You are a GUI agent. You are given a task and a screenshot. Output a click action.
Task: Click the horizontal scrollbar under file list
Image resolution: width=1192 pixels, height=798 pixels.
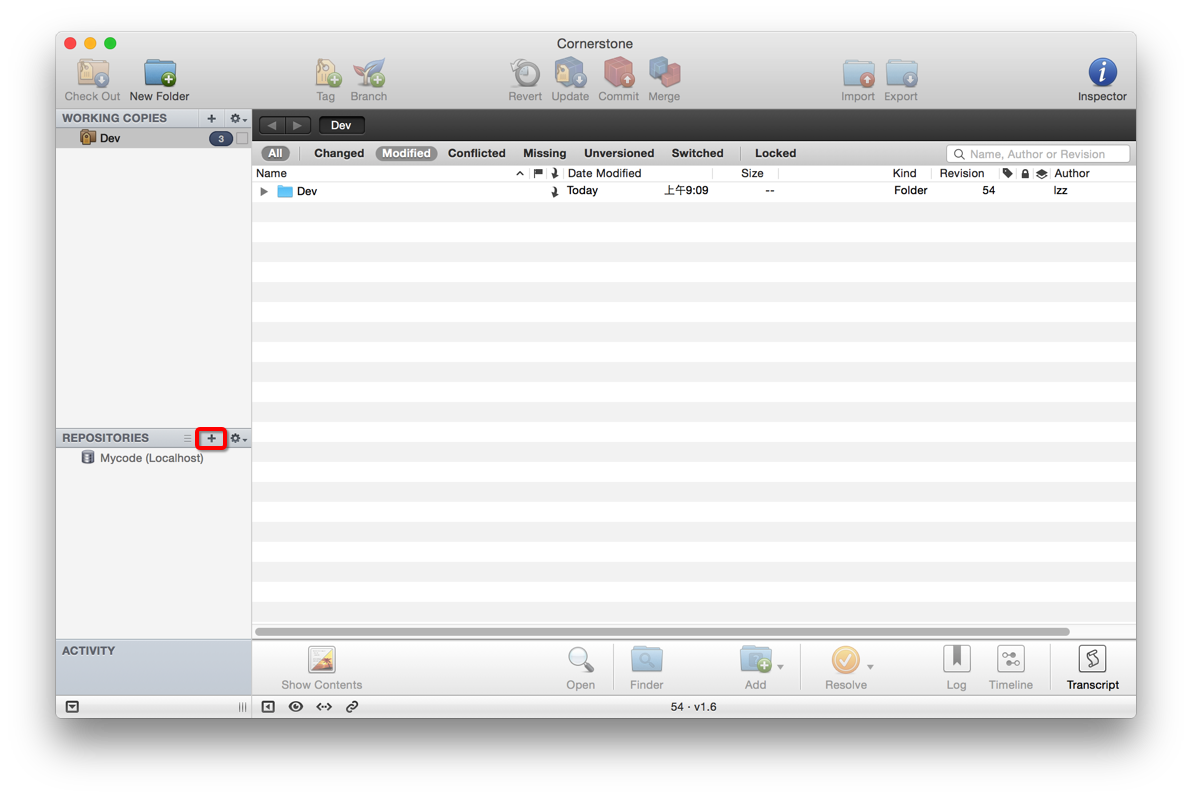click(662, 632)
